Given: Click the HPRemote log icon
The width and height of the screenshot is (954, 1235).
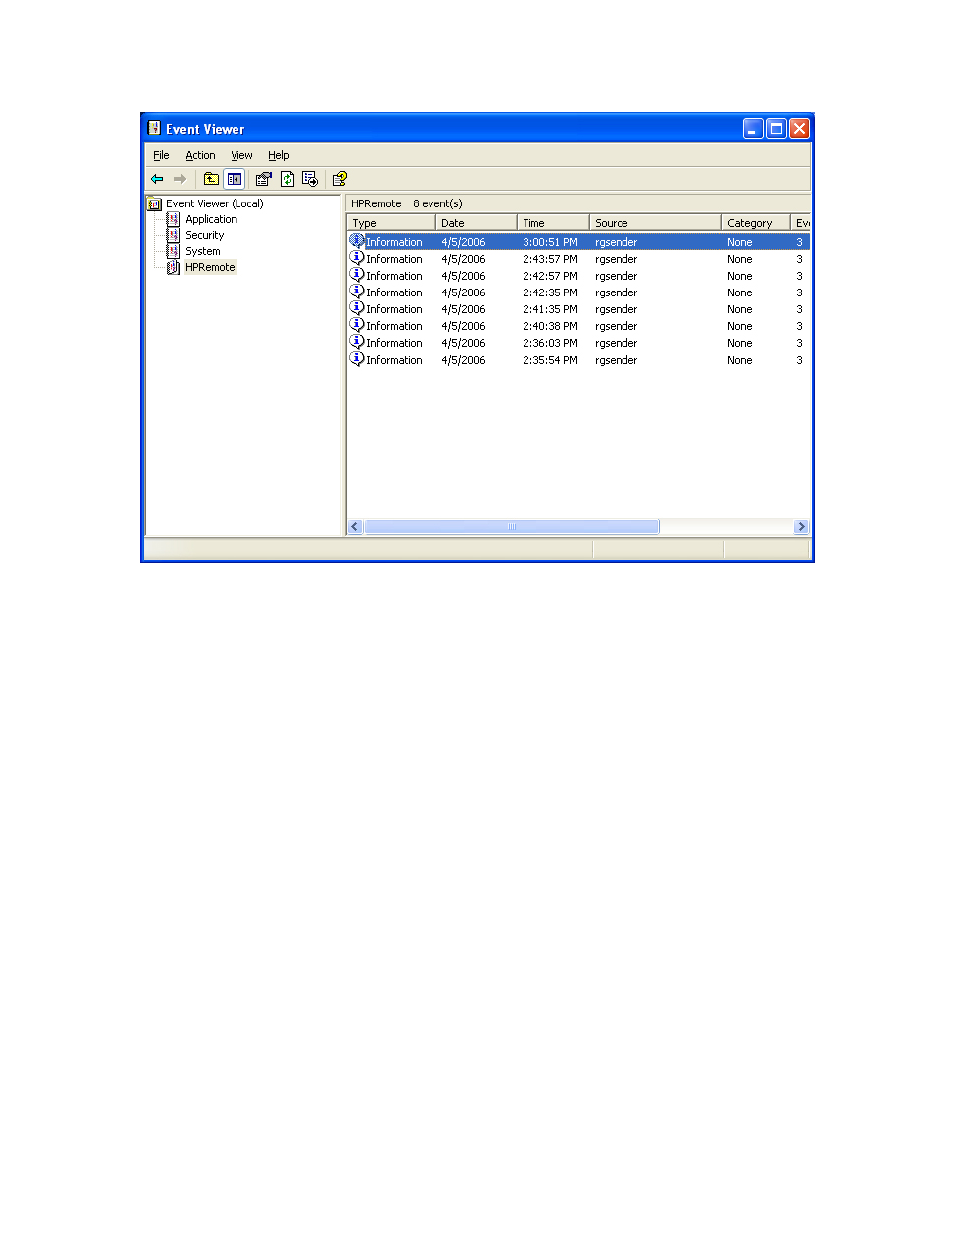Looking at the screenshot, I should (173, 267).
